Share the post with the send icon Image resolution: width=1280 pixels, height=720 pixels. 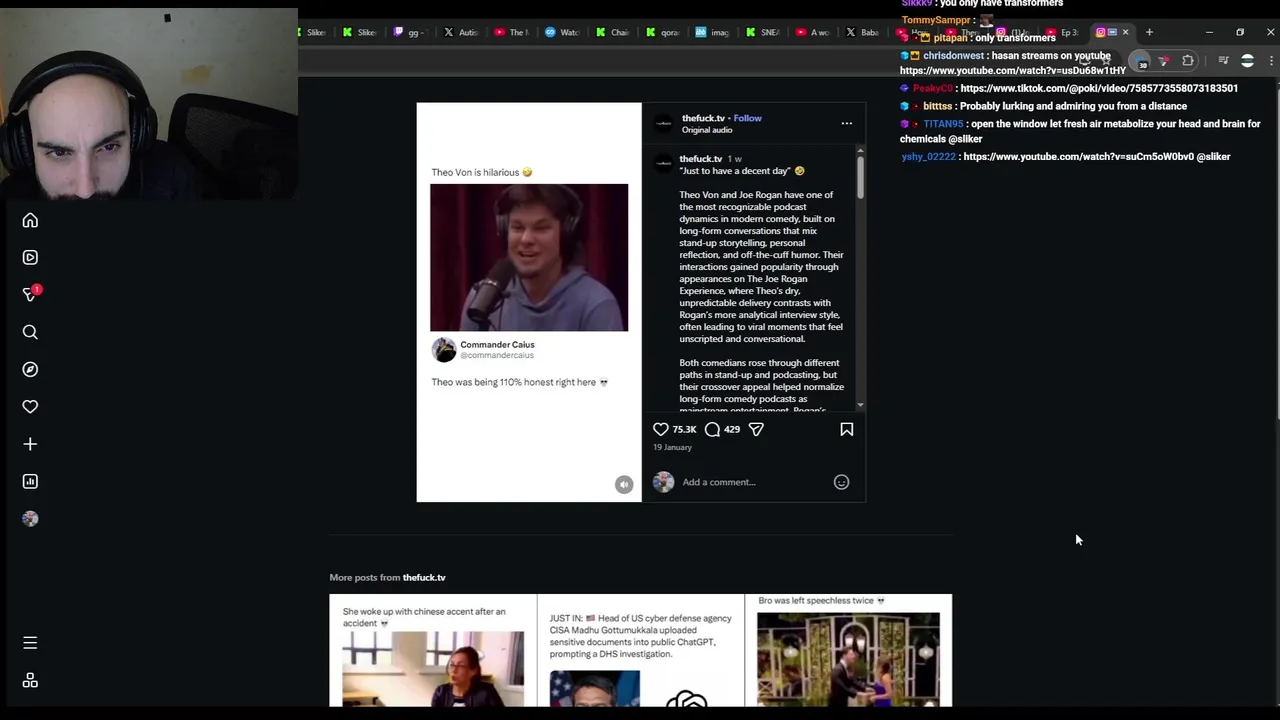pyautogui.click(x=756, y=429)
